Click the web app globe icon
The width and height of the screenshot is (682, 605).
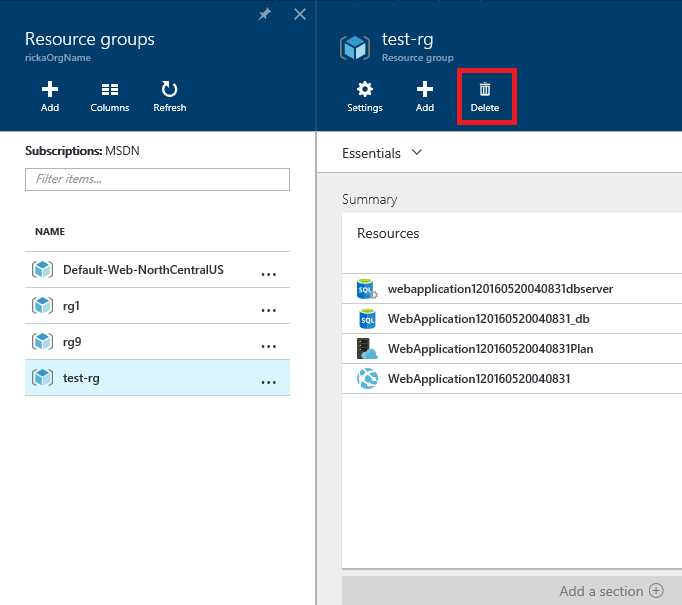coord(367,378)
